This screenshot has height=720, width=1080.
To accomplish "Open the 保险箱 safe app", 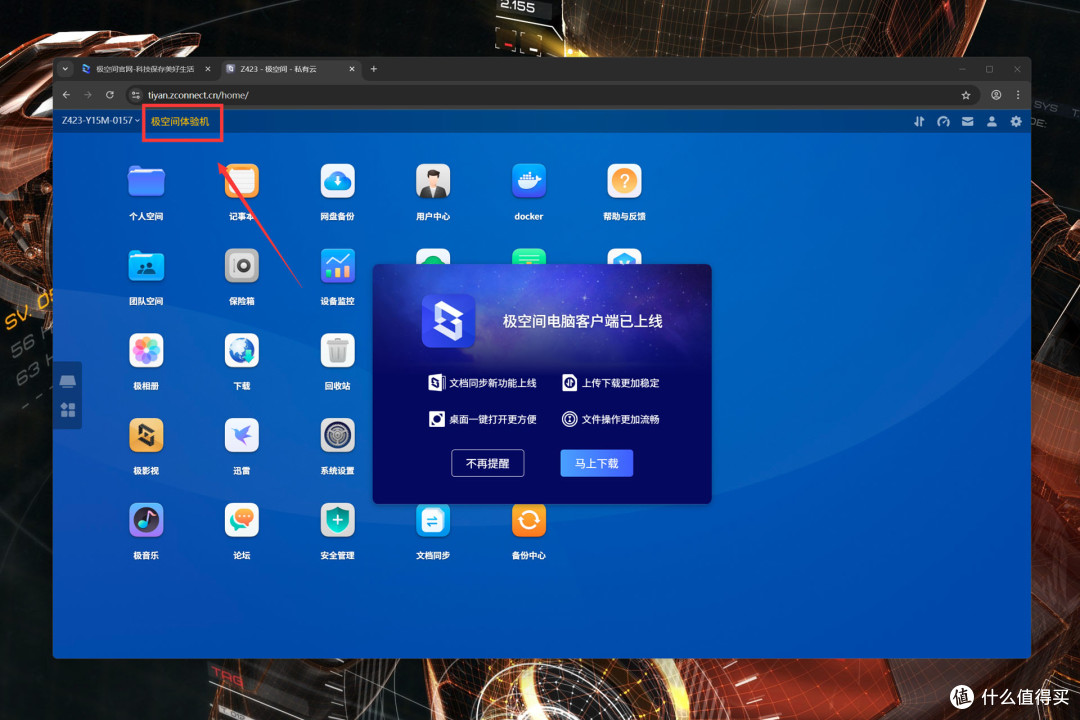I will pyautogui.click(x=242, y=266).
